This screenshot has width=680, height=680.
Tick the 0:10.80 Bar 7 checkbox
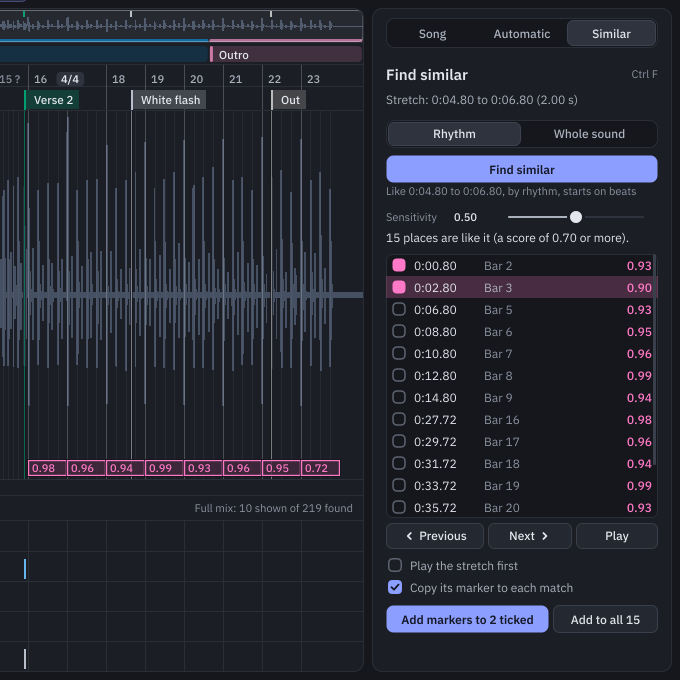coord(399,353)
